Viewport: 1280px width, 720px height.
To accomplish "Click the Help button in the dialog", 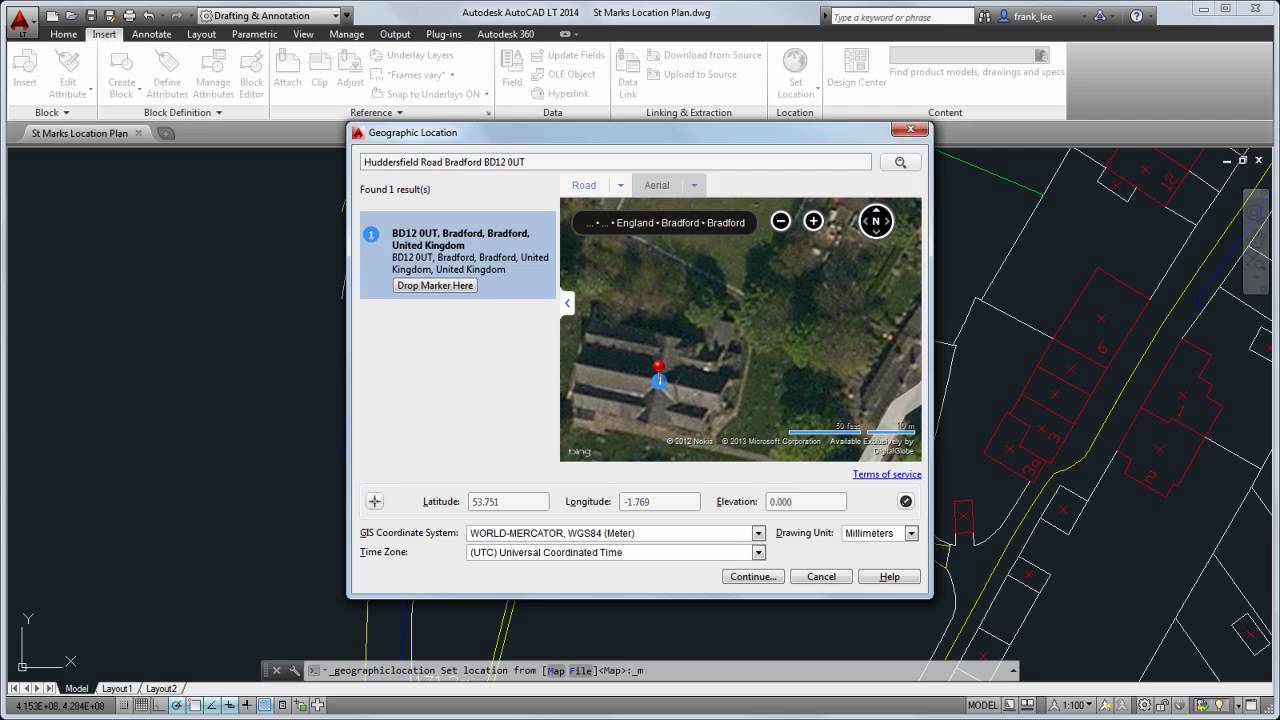I will (889, 577).
